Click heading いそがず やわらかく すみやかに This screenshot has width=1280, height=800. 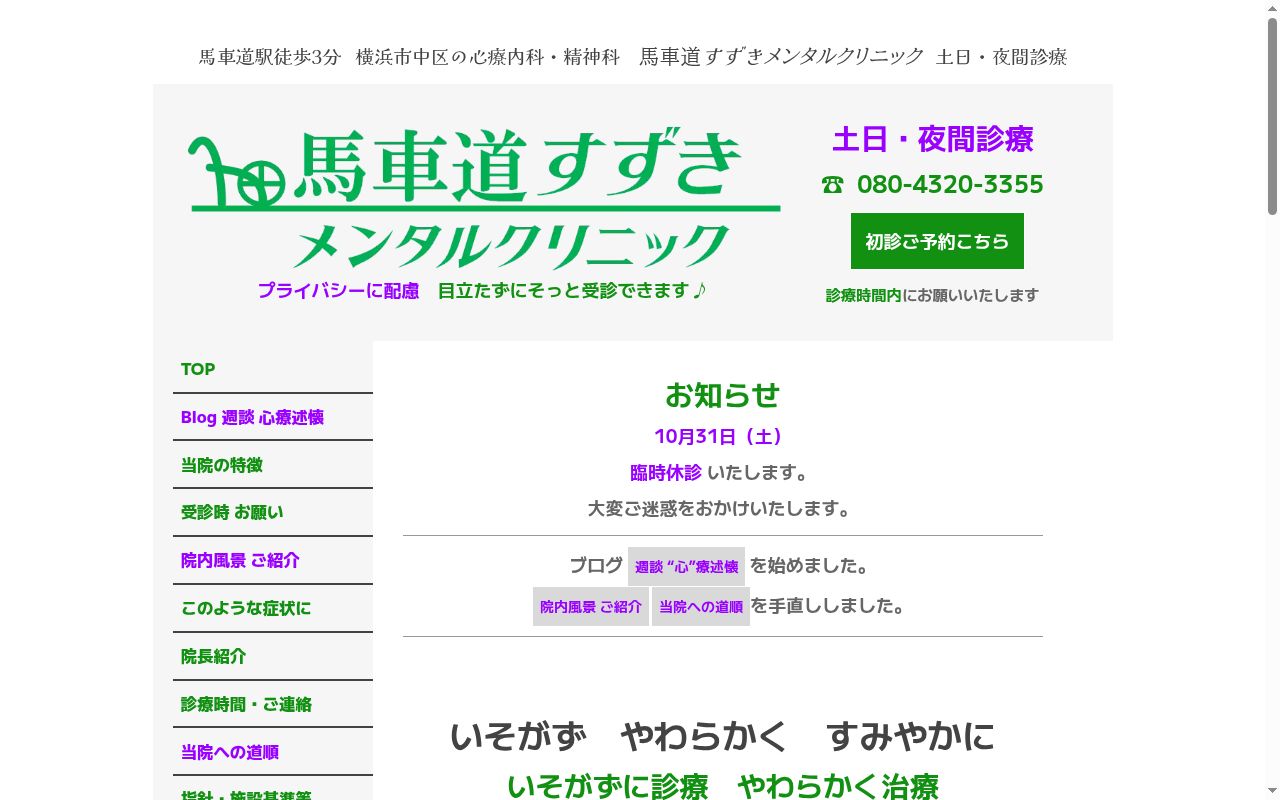722,736
